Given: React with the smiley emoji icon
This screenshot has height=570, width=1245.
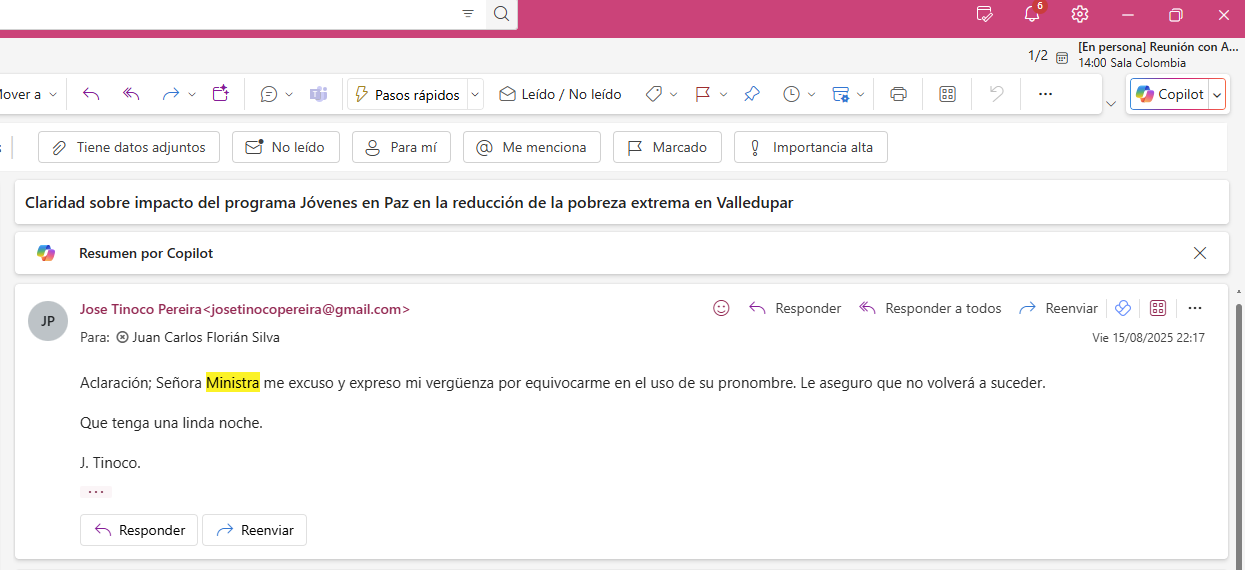Looking at the screenshot, I should pos(721,308).
